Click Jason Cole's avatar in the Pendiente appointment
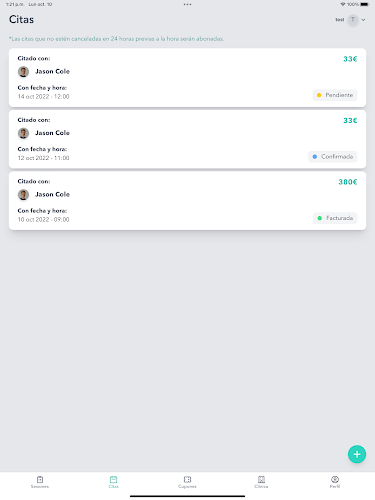 coord(23,72)
